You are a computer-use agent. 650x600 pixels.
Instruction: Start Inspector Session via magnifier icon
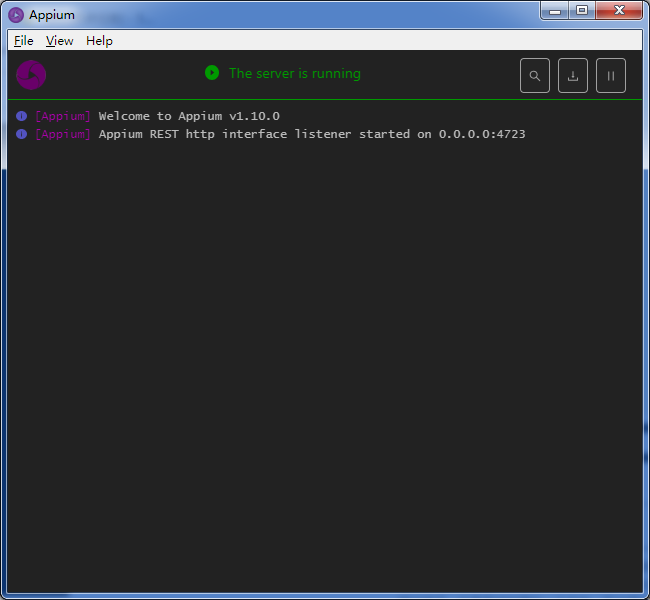coord(535,76)
